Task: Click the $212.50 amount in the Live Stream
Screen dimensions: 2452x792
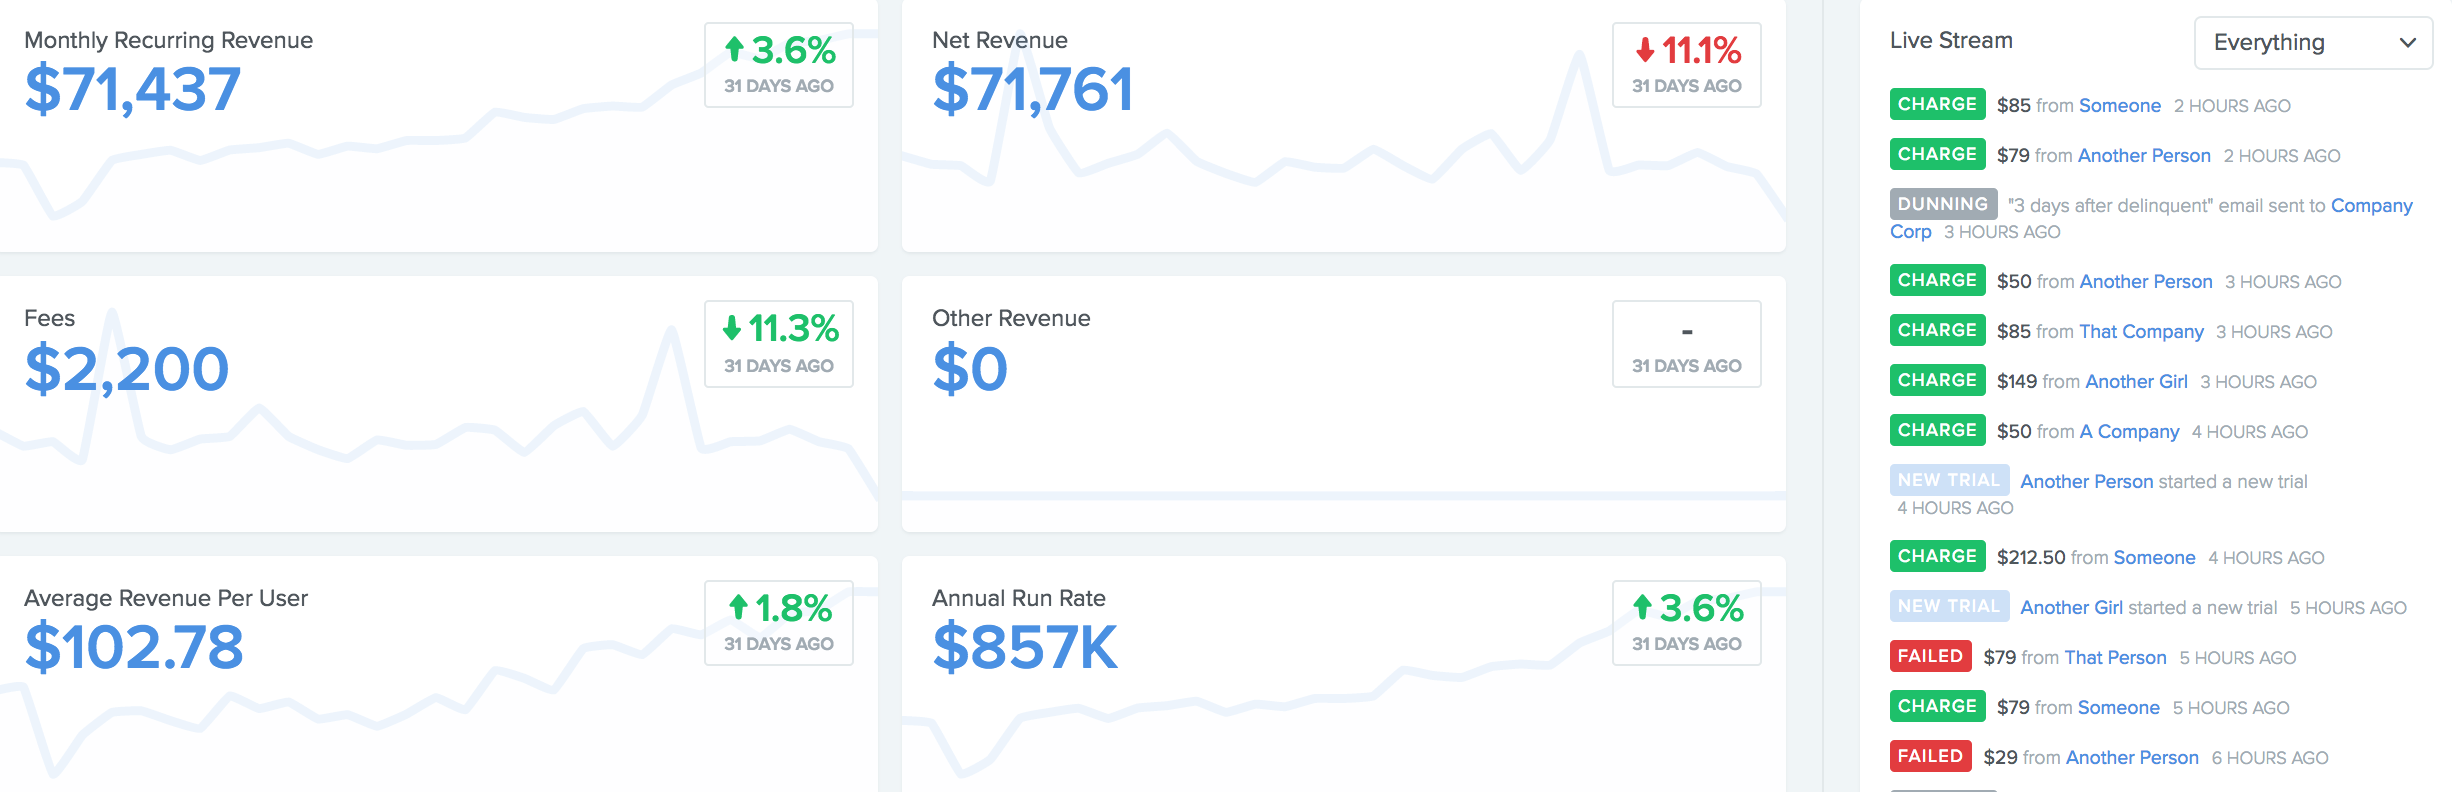Action: point(2031,558)
